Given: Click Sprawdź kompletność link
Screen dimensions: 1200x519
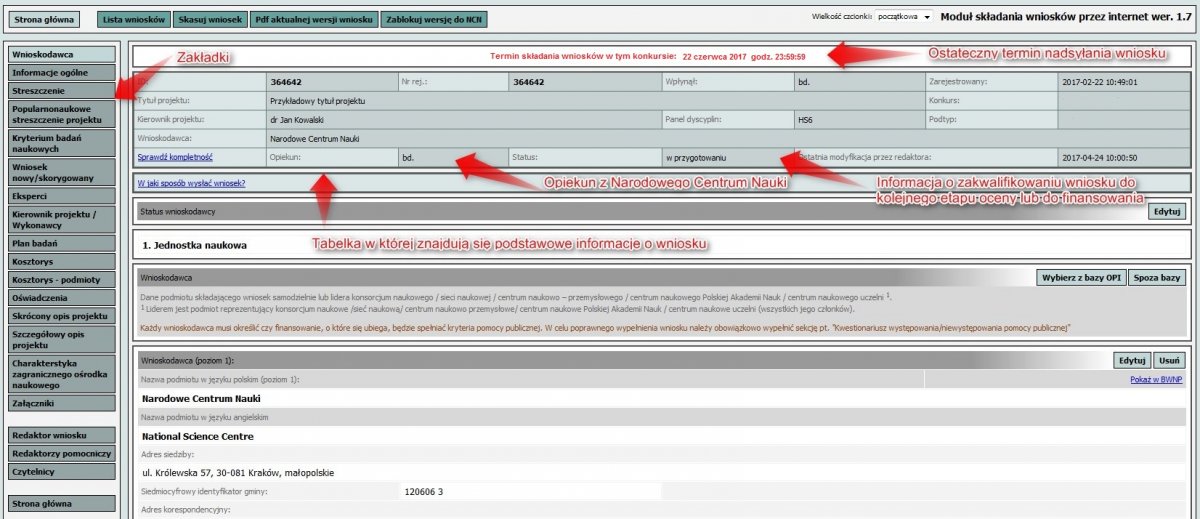Looking at the screenshot, I should point(175,157).
